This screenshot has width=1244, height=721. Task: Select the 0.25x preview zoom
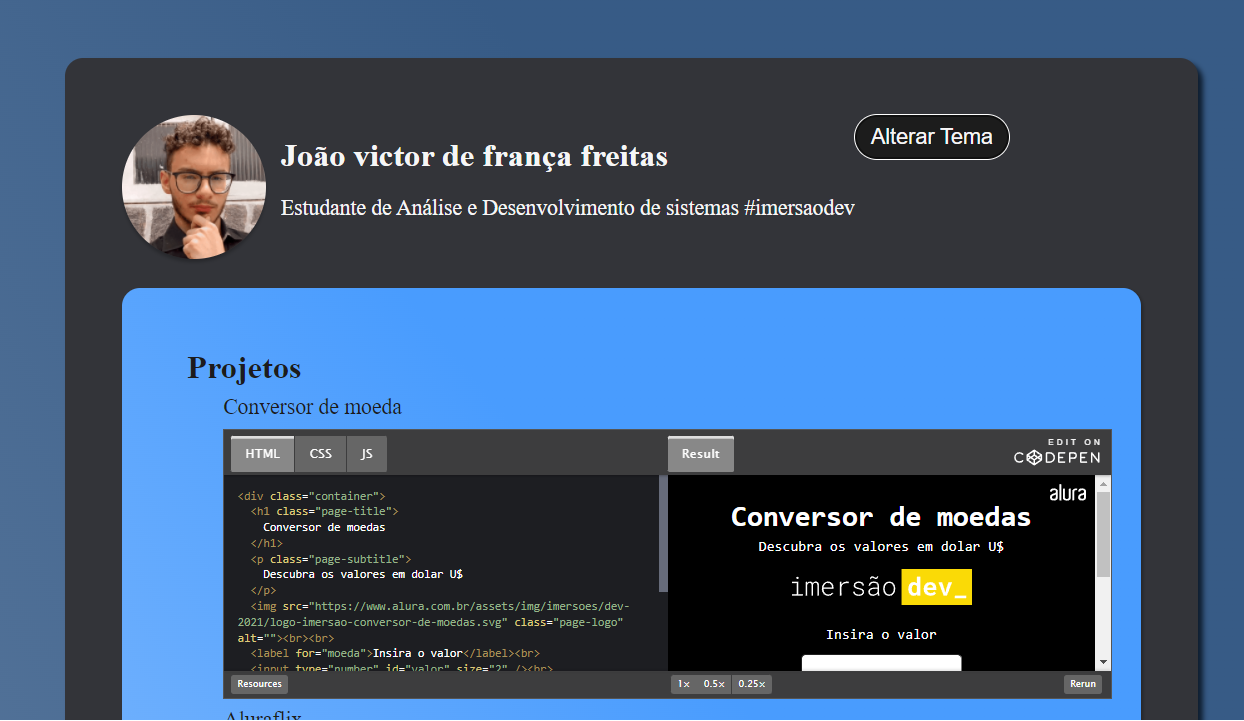pyautogui.click(x=751, y=684)
